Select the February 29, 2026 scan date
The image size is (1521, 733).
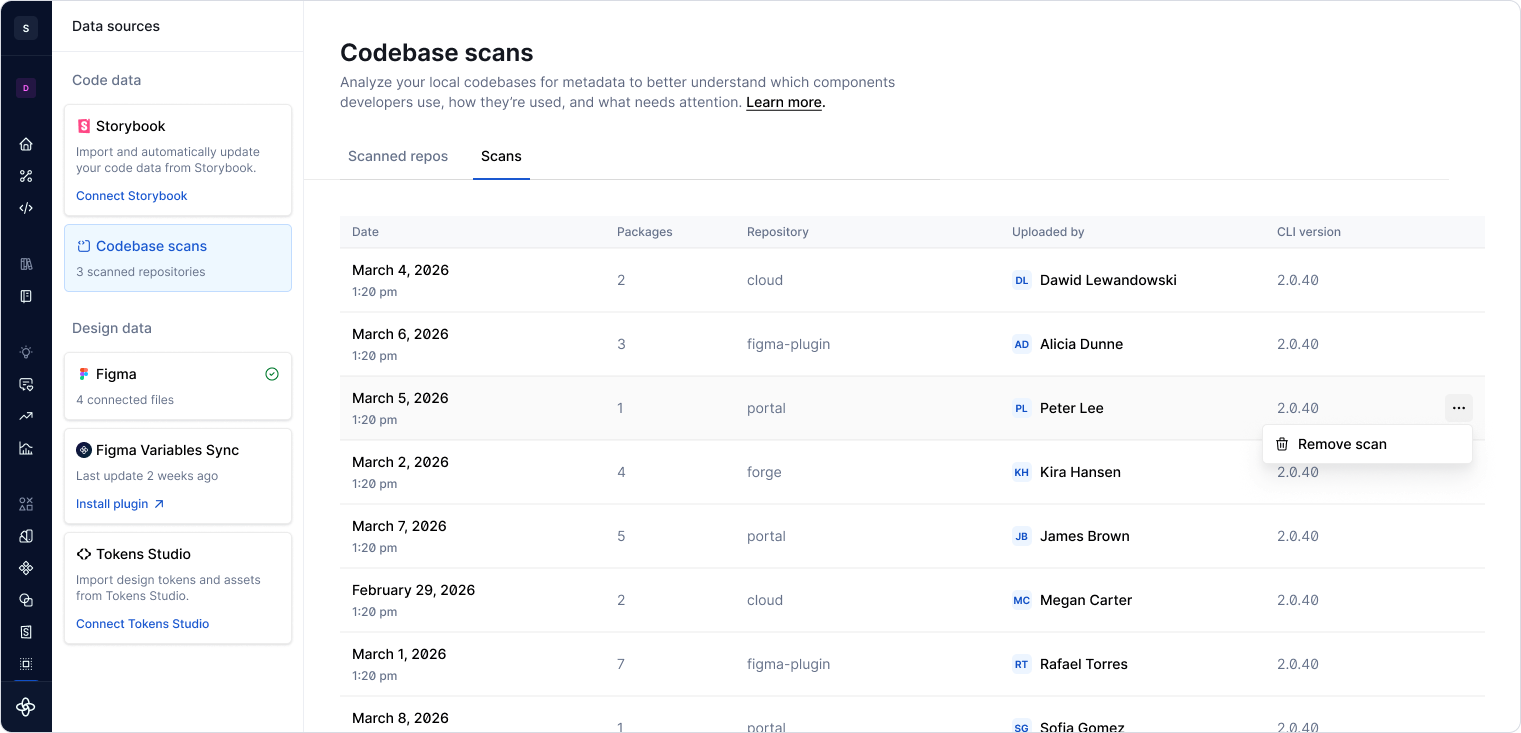[414, 590]
